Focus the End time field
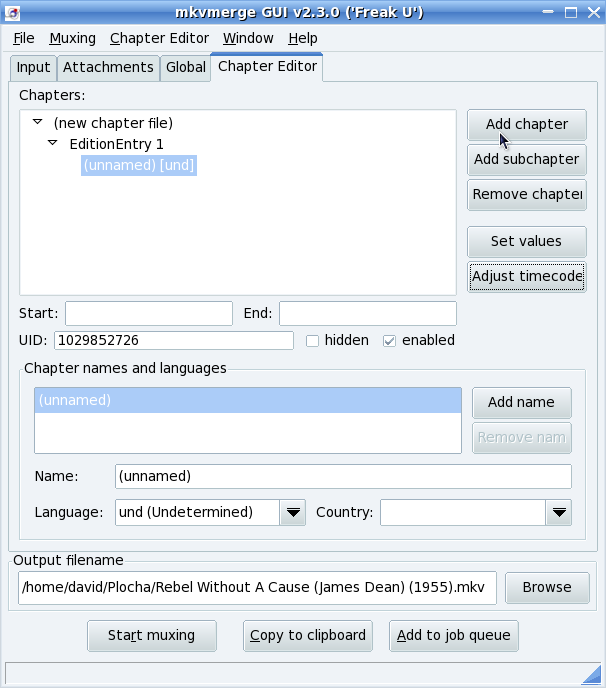Image resolution: width=606 pixels, height=688 pixels. 368,313
